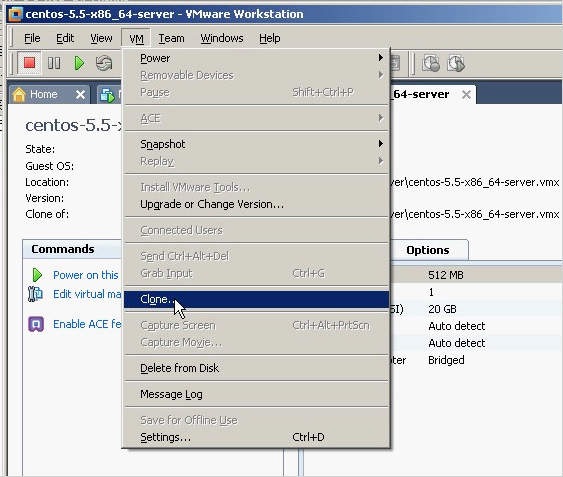Screen dimensions: 563x477
Task: Open the Team menu
Action: coord(171,38)
